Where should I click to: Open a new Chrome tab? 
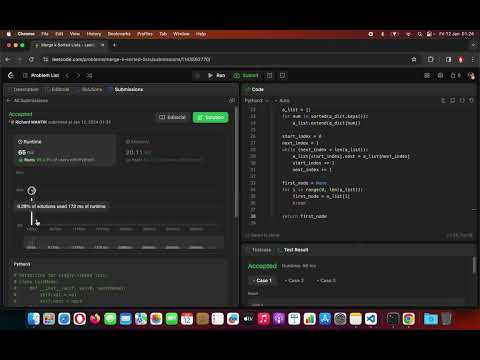click(x=114, y=45)
